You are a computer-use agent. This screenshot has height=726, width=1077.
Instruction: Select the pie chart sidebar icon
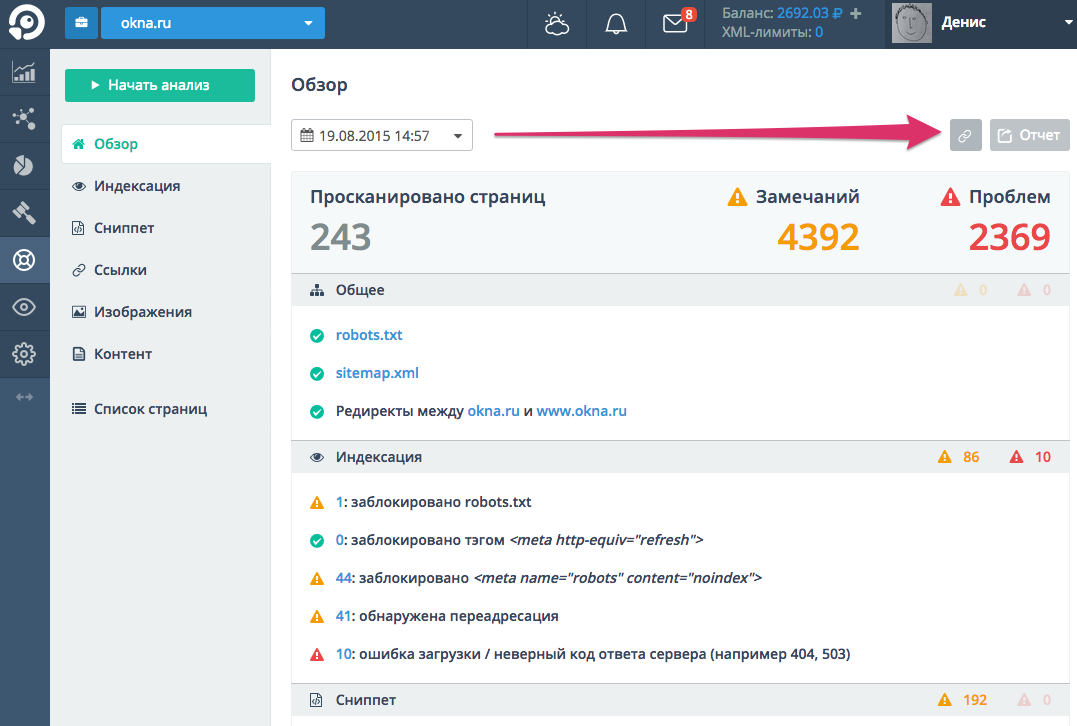(x=24, y=166)
